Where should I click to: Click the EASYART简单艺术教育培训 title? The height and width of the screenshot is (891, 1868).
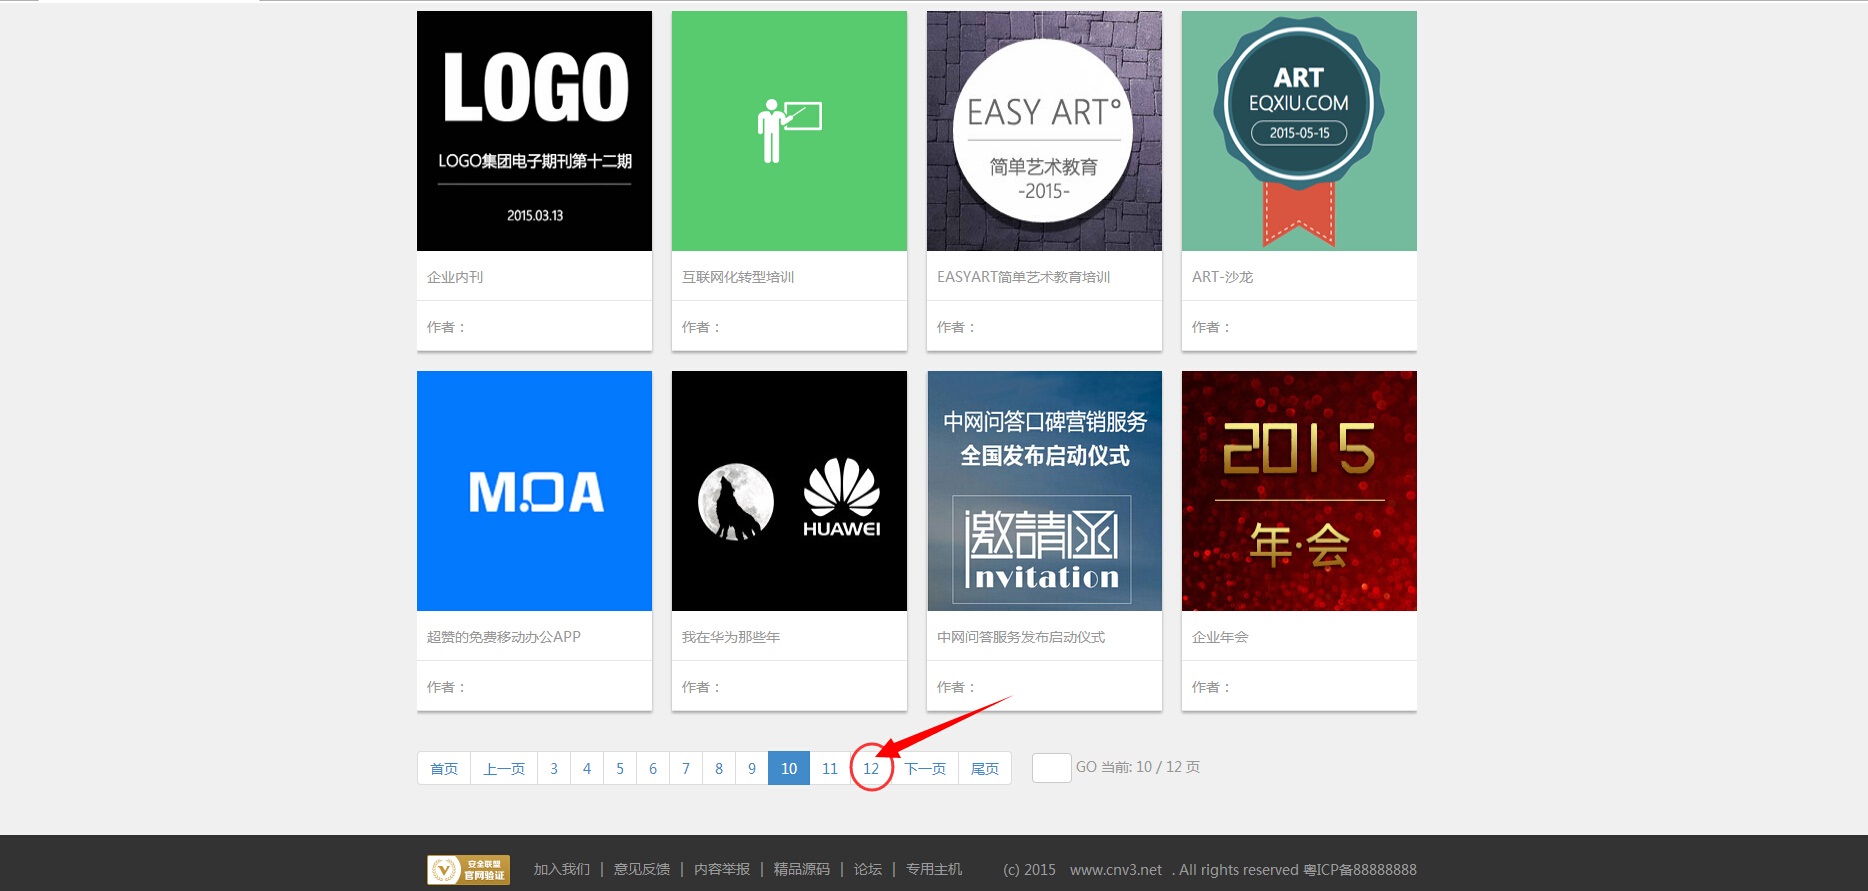coord(1023,277)
